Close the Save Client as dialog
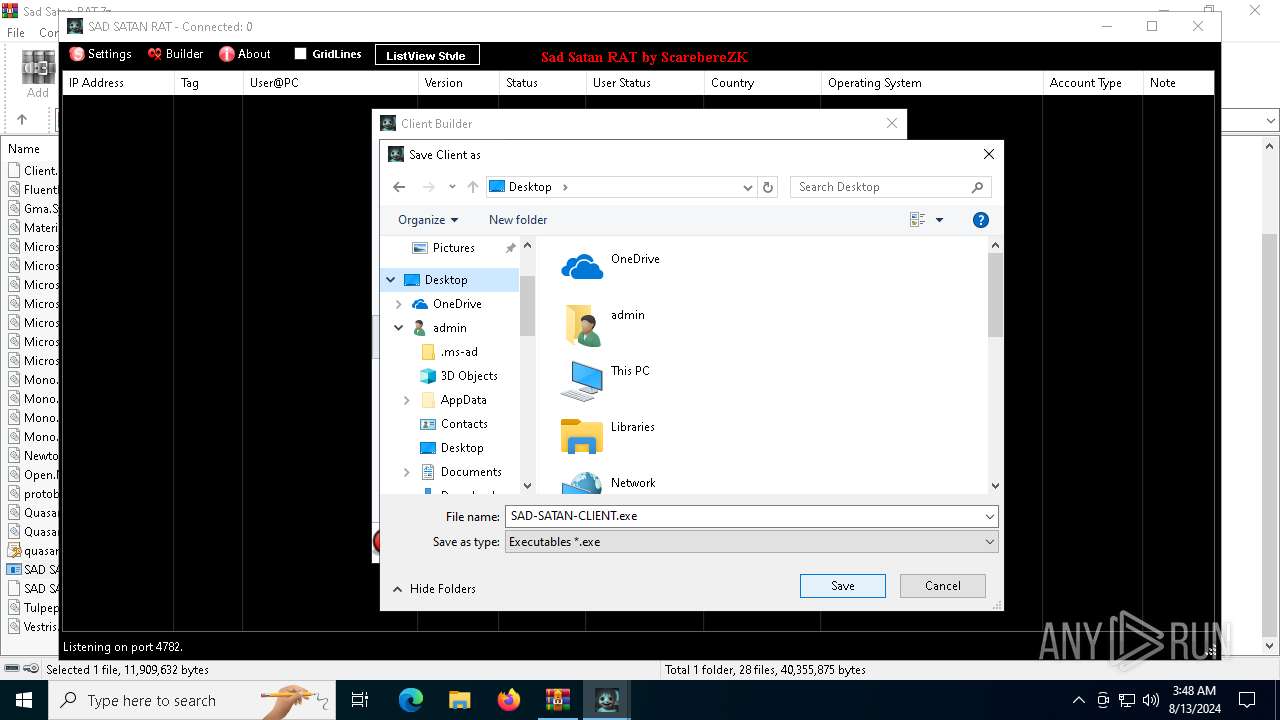The width and height of the screenshot is (1280, 720). pos(989,154)
